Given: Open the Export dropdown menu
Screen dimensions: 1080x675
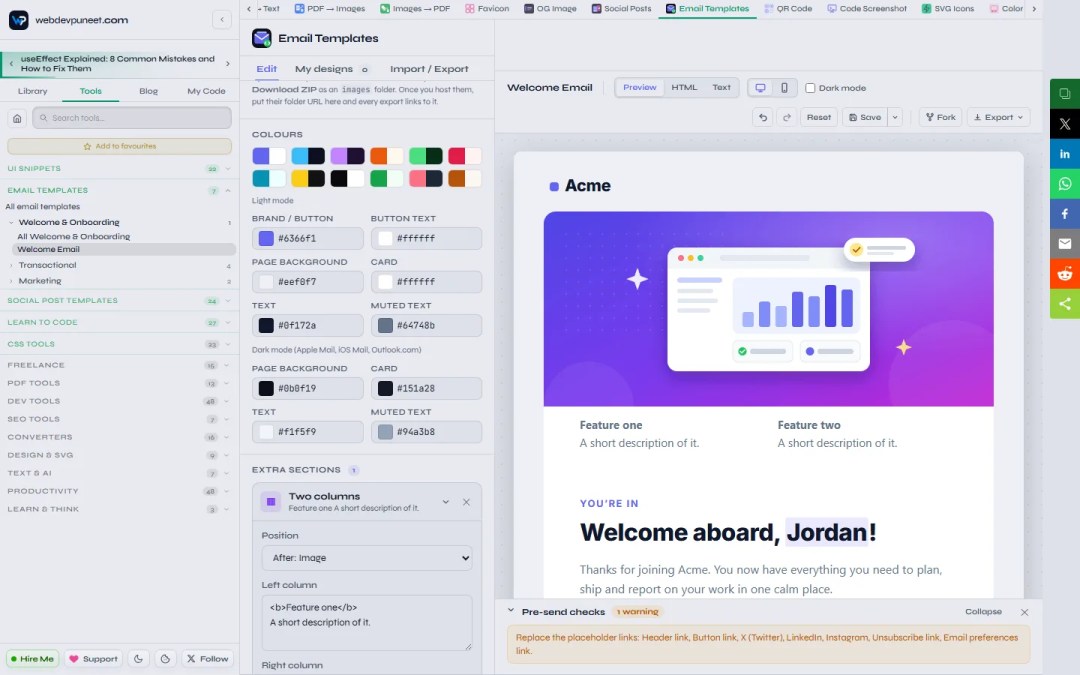Looking at the screenshot, I should click(999, 117).
